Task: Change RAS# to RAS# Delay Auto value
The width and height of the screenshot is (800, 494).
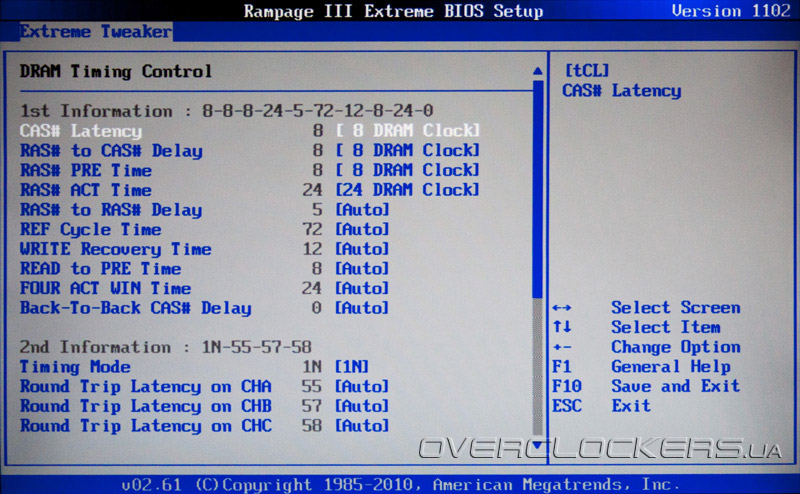Action: (362, 210)
